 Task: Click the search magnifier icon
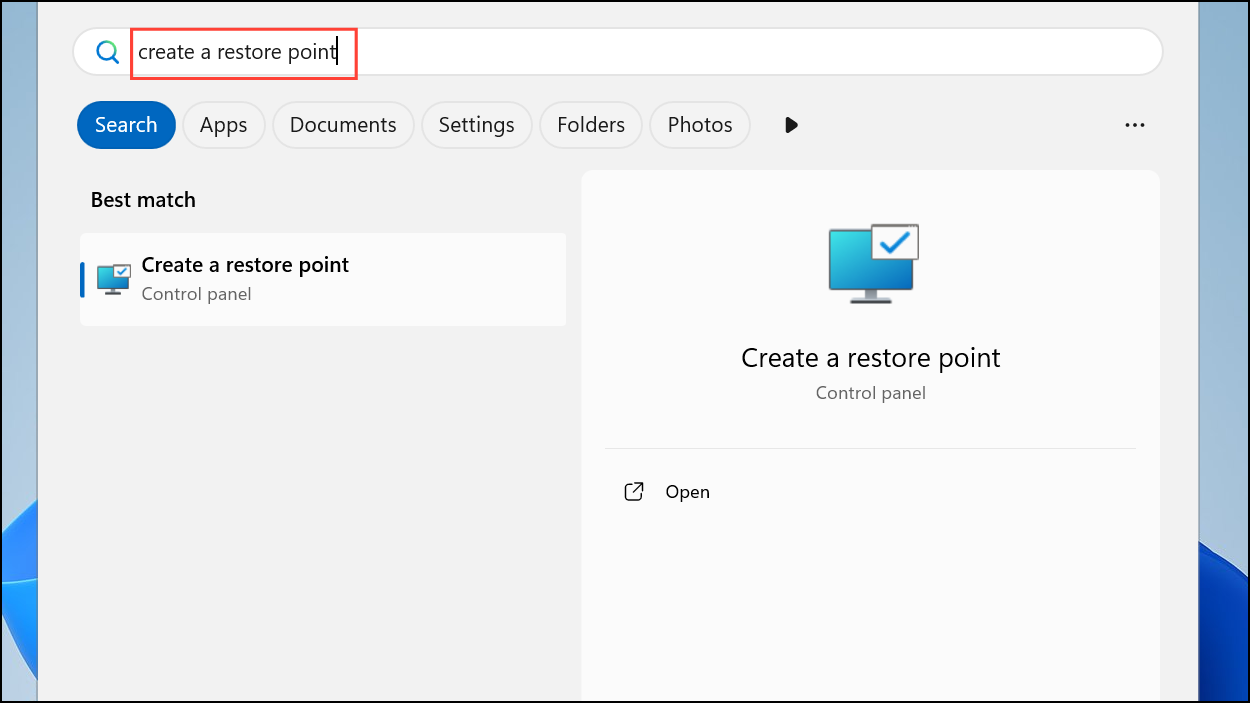(107, 52)
